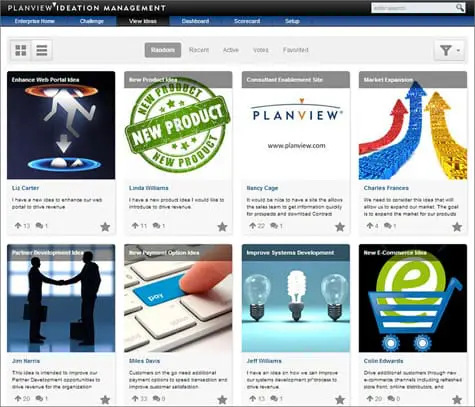
Task: Open the light bulbs Systems Development image
Action: tap(296, 298)
